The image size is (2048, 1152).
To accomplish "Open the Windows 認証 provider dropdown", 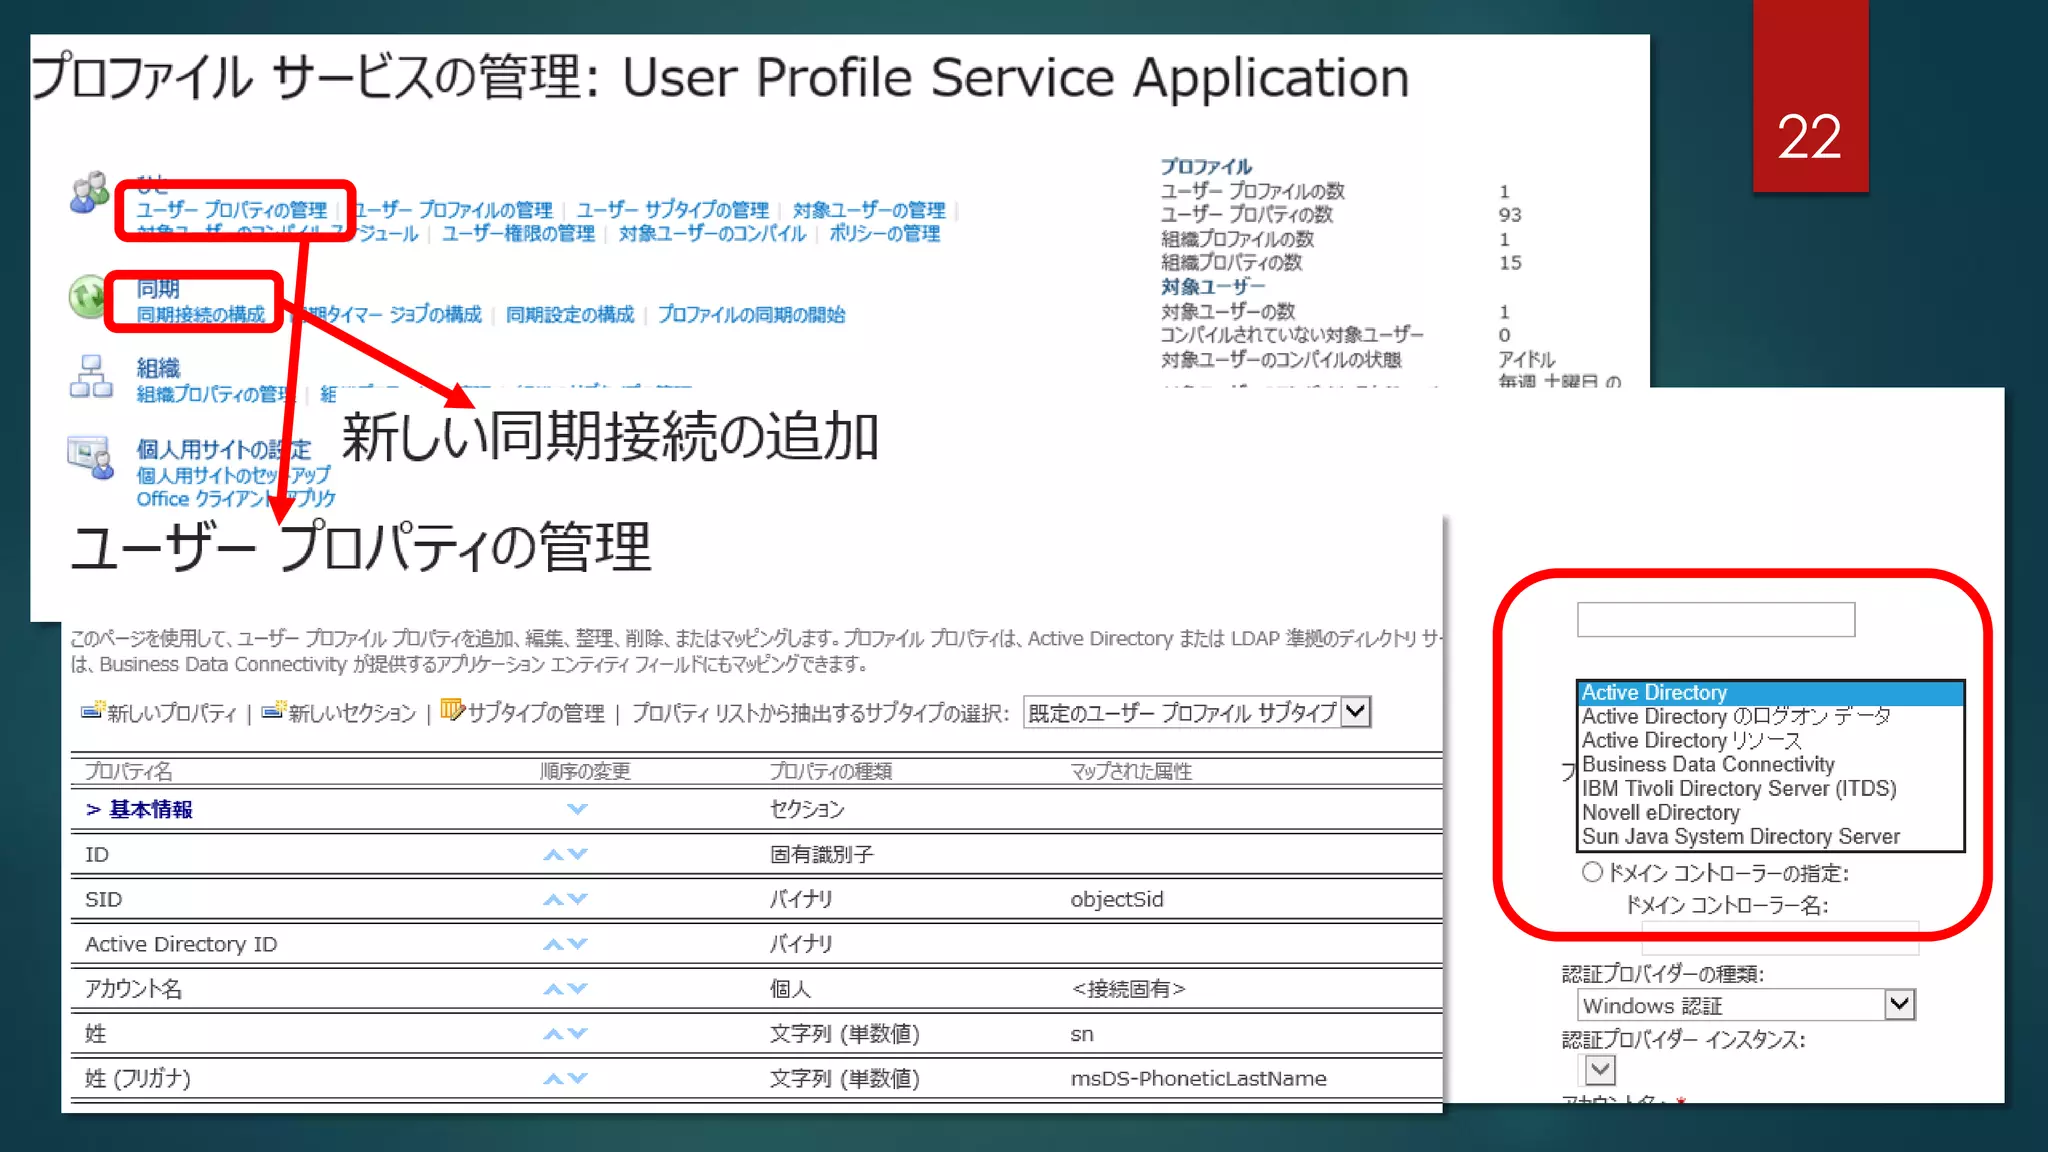I will [1898, 1004].
